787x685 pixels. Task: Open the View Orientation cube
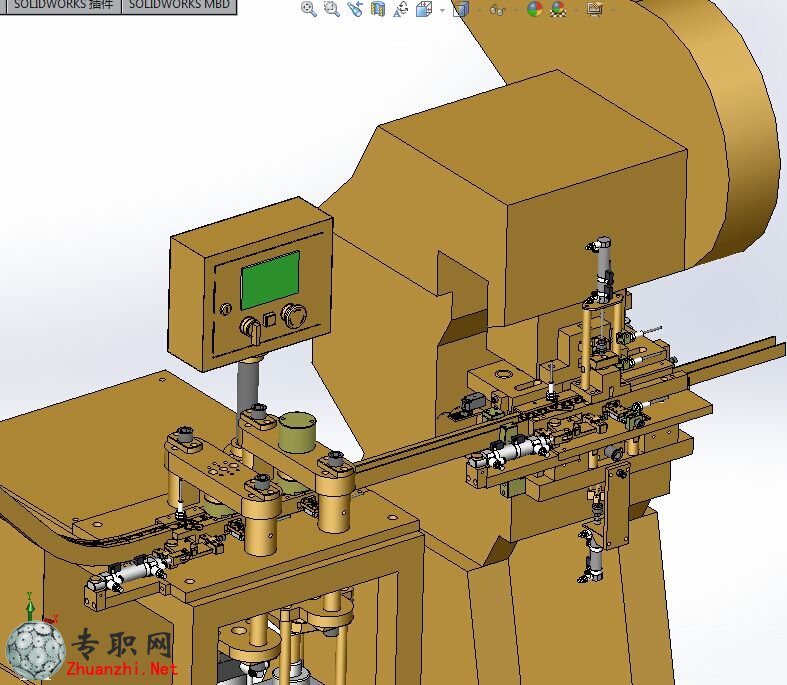pos(425,9)
